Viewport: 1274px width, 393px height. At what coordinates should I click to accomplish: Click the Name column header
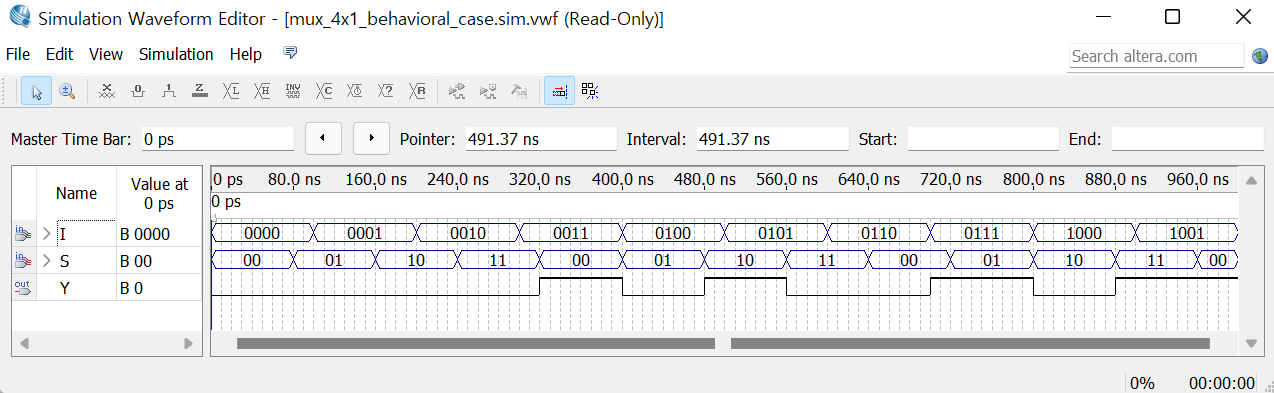[x=76, y=193]
